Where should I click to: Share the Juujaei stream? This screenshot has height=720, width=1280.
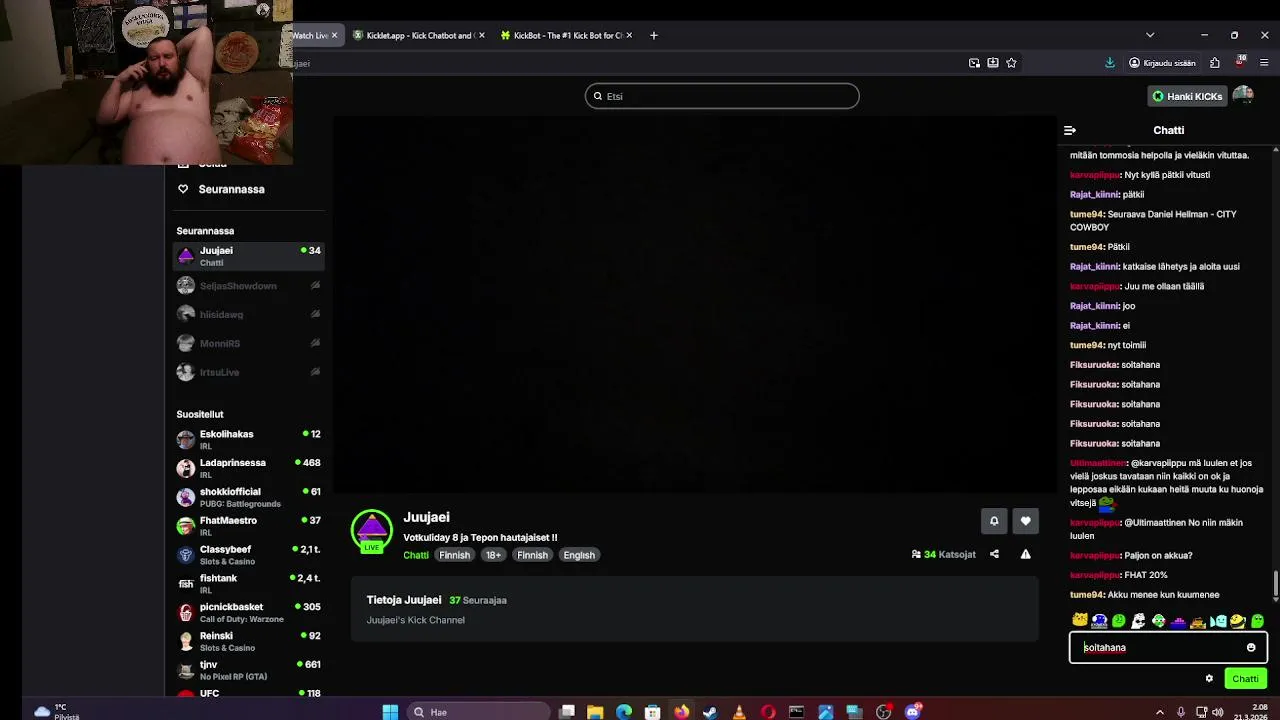994,554
